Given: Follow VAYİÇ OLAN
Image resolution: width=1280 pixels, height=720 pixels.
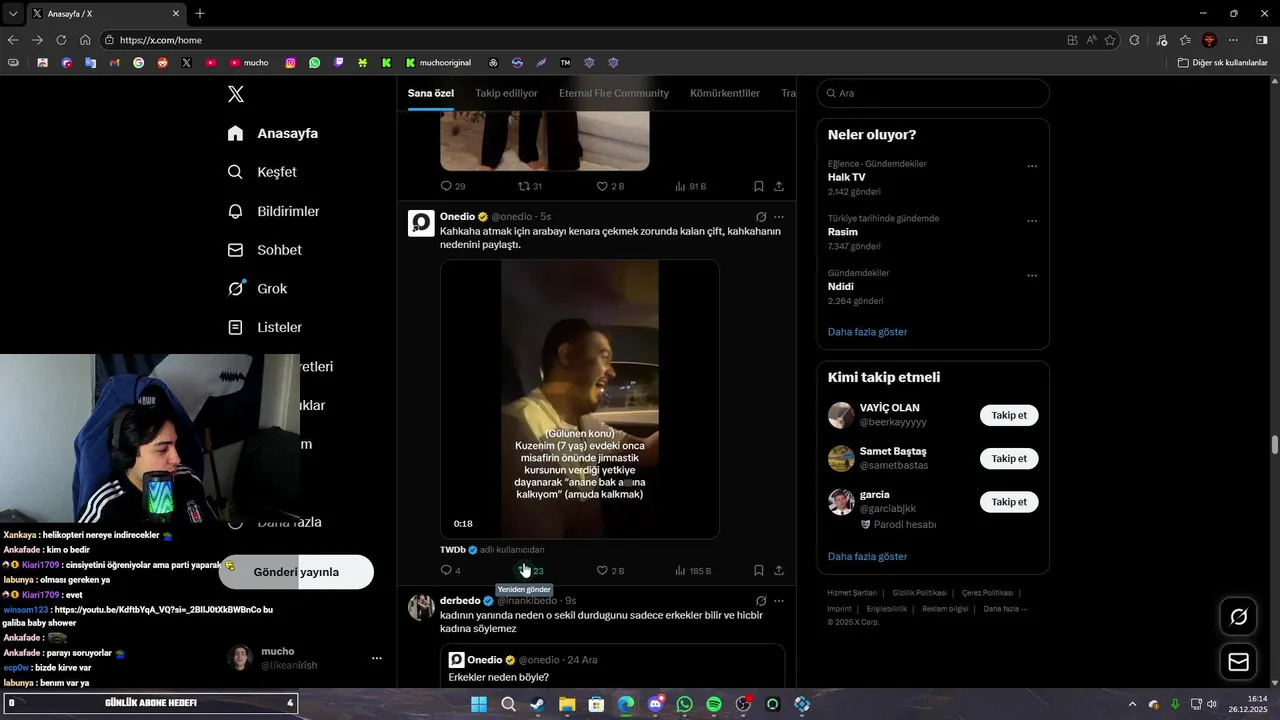Looking at the screenshot, I should click(1009, 415).
